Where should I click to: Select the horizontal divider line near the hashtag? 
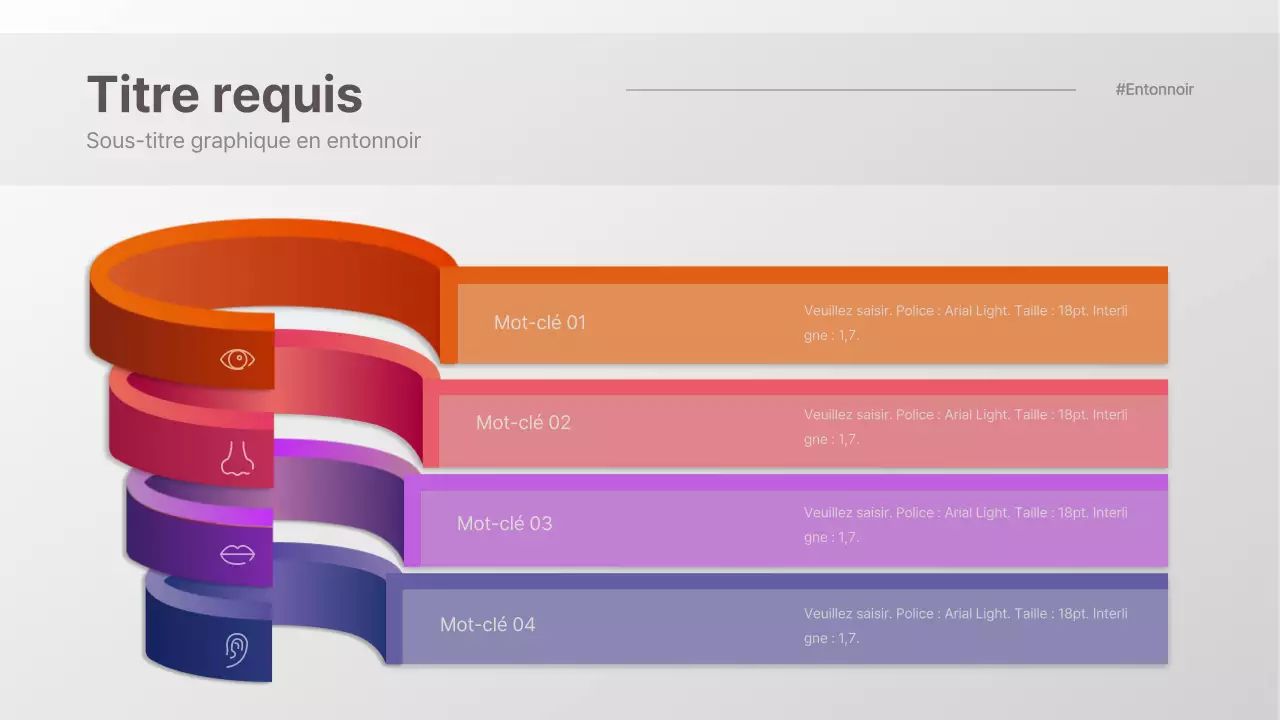tap(850, 89)
